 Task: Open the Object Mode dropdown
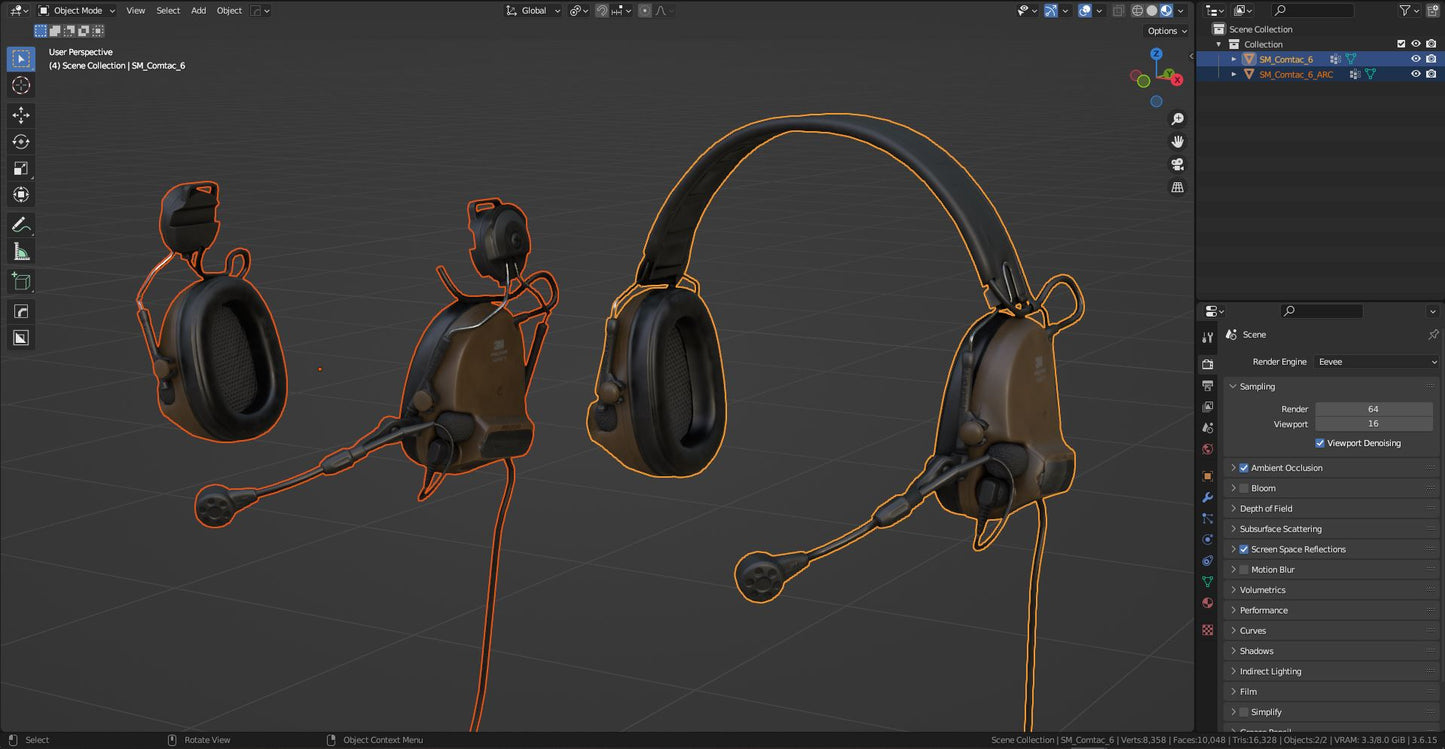(x=77, y=10)
